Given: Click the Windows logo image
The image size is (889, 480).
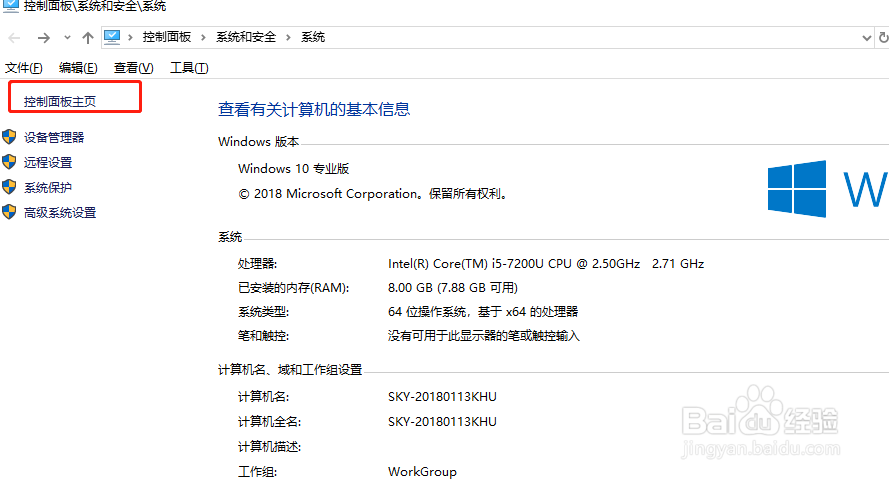Looking at the screenshot, I should tap(797, 189).
